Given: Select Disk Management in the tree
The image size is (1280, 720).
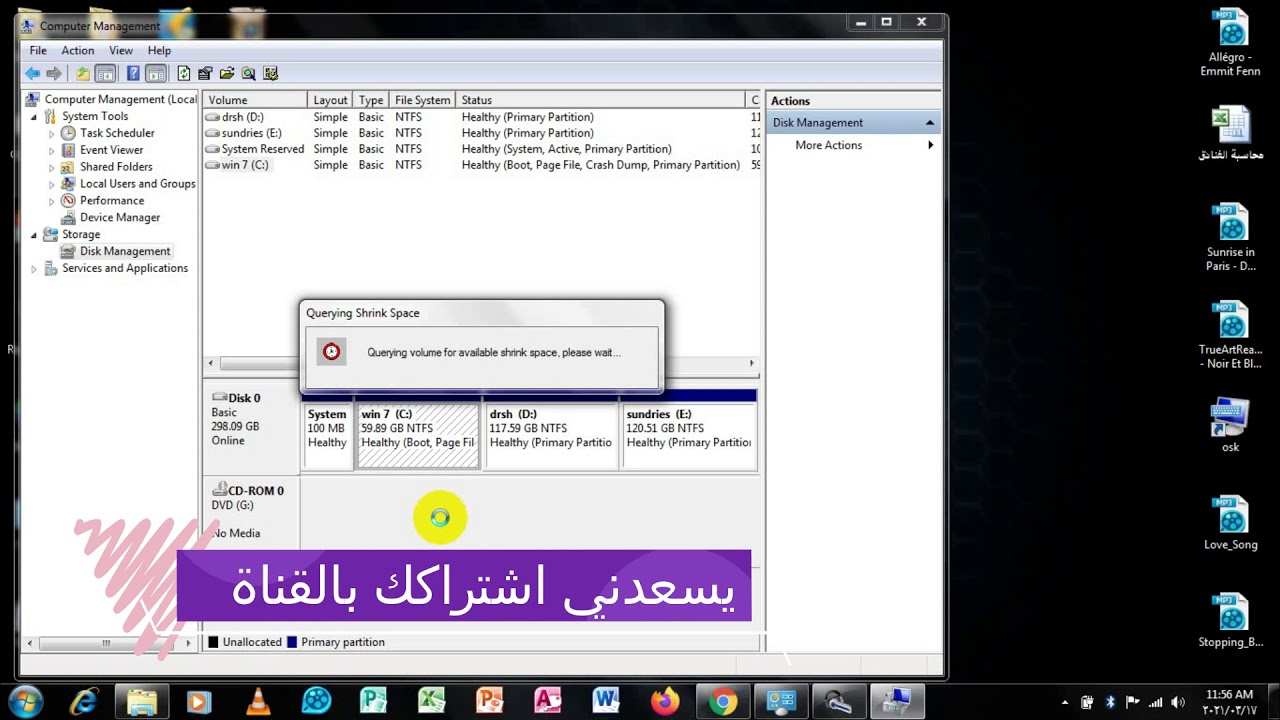Looking at the screenshot, I should [x=124, y=251].
